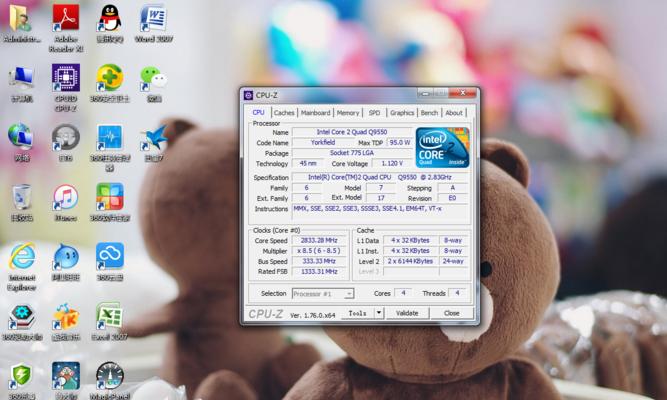The width and height of the screenshot is (667, 400).
Task: Launch the orange K music box shortcut
Action: (x=66, y=317)
